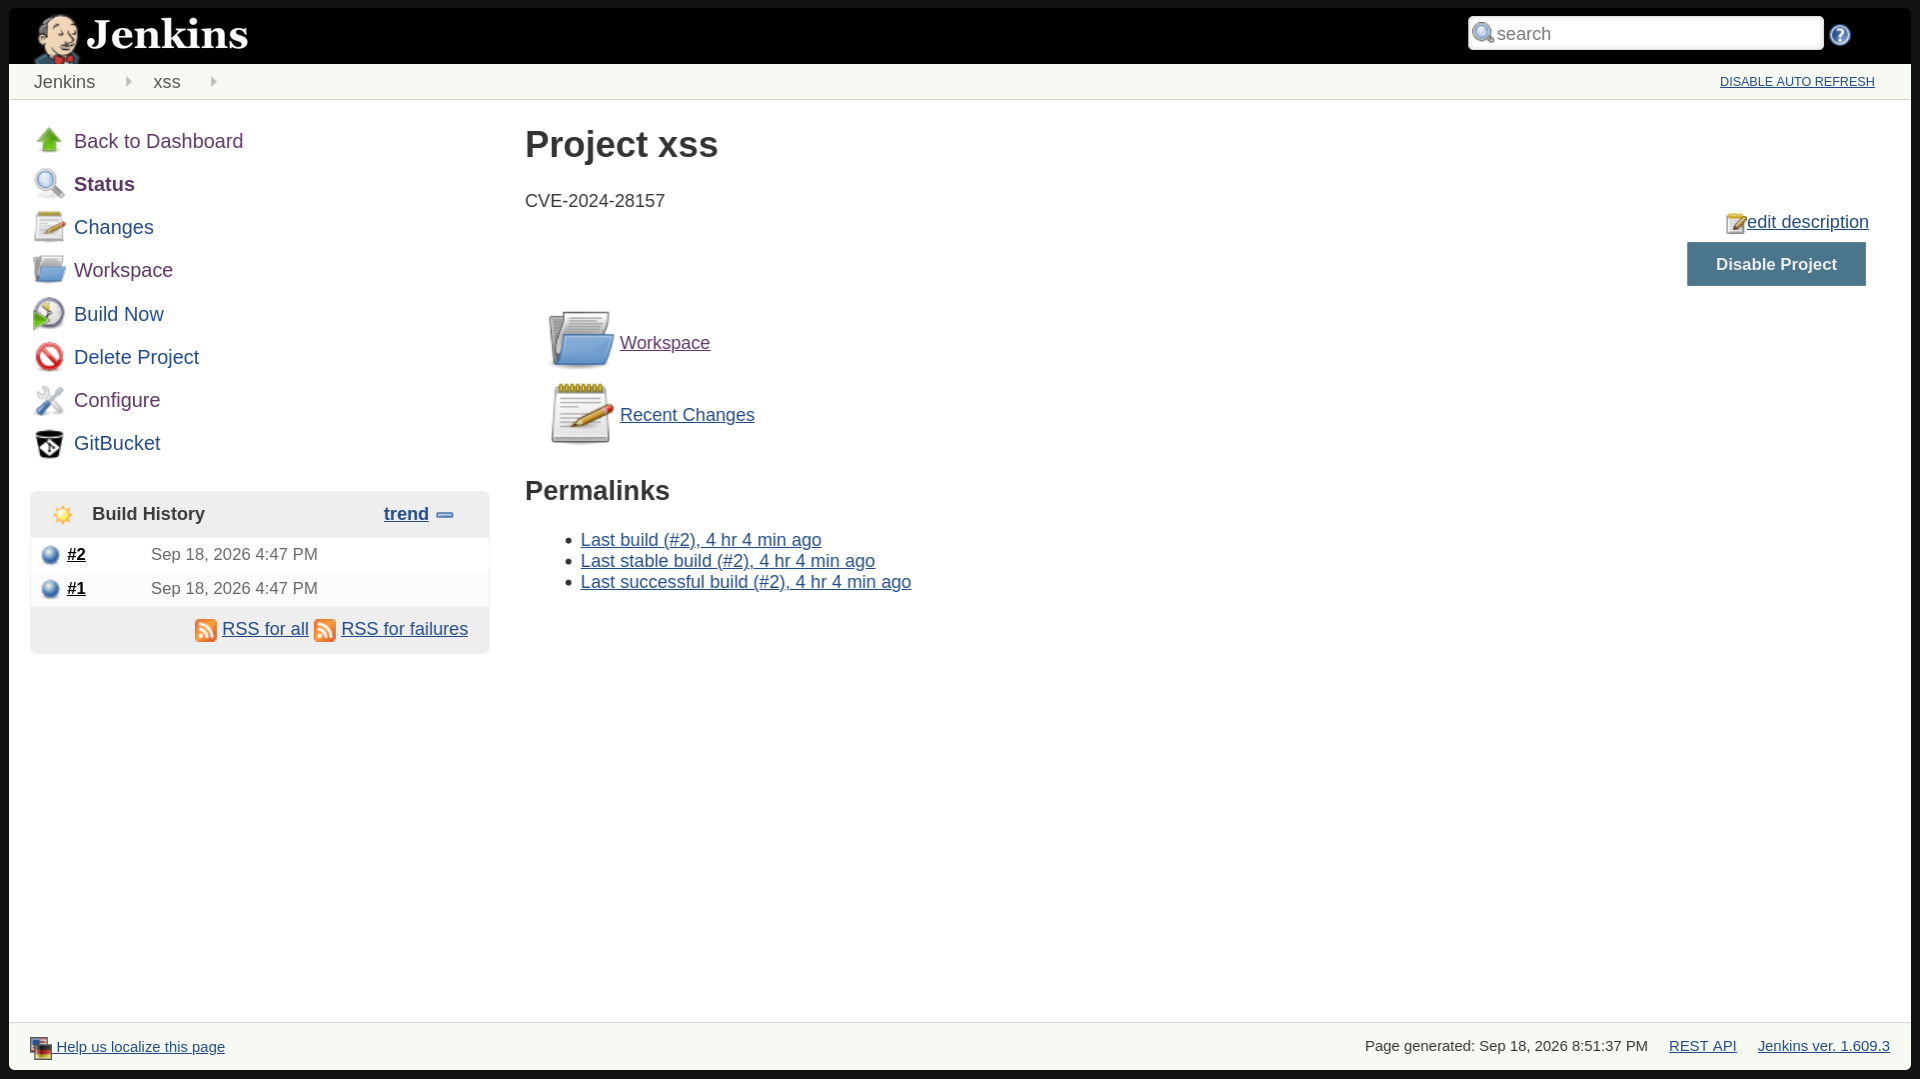Click the Page generated timestamp text

[x=1506, y=1046]
